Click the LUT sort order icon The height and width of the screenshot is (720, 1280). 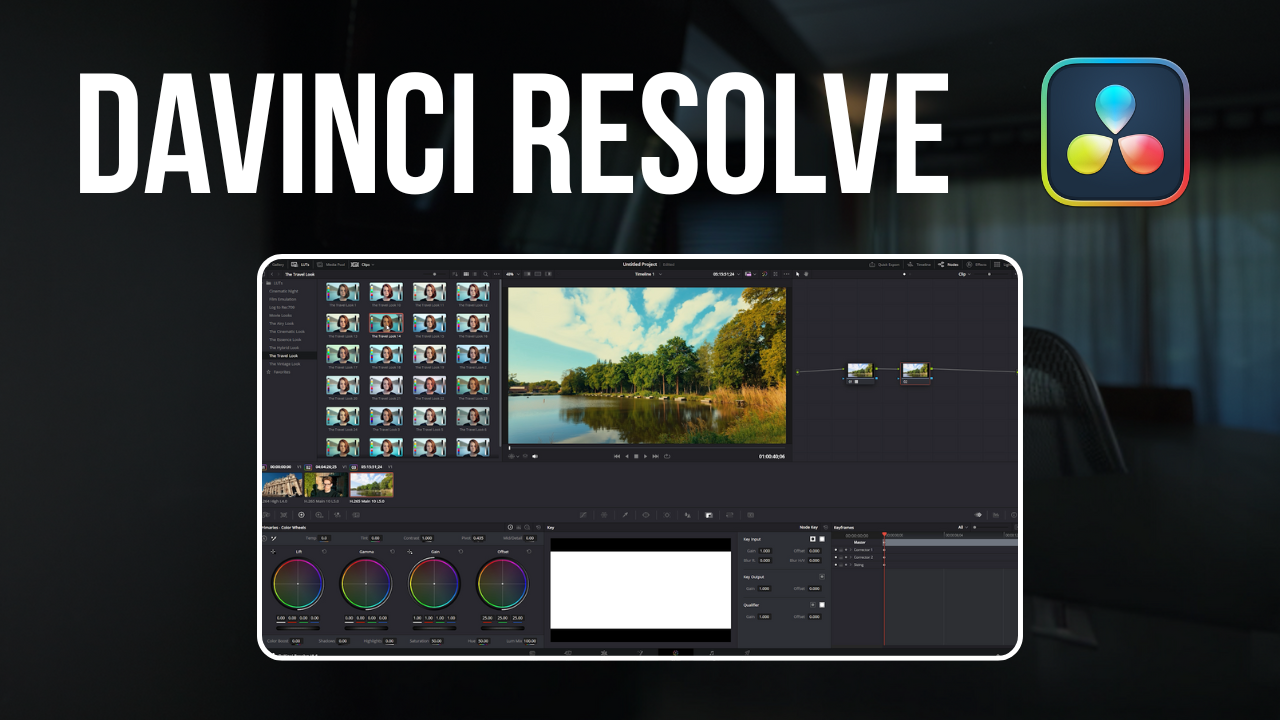click(x=454, y=274)
